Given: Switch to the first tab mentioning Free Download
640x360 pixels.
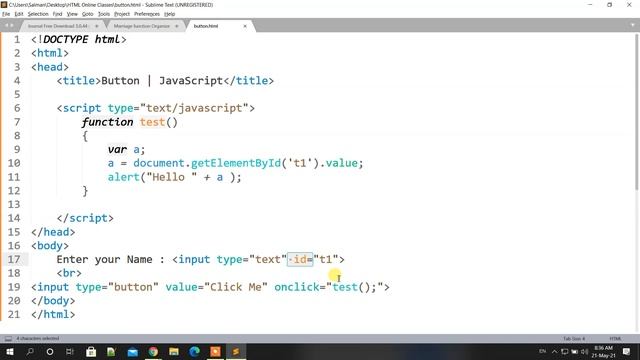Looking at the screenshot, I should tap(57, 26).
